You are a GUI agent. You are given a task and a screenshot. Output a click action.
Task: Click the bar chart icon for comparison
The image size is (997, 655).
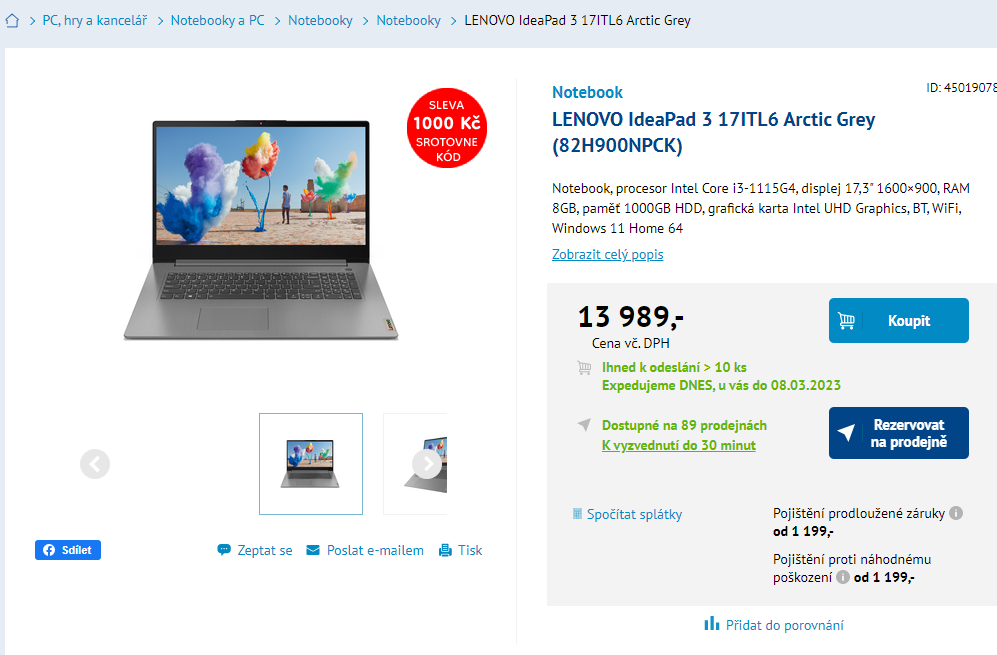[712, 624]
